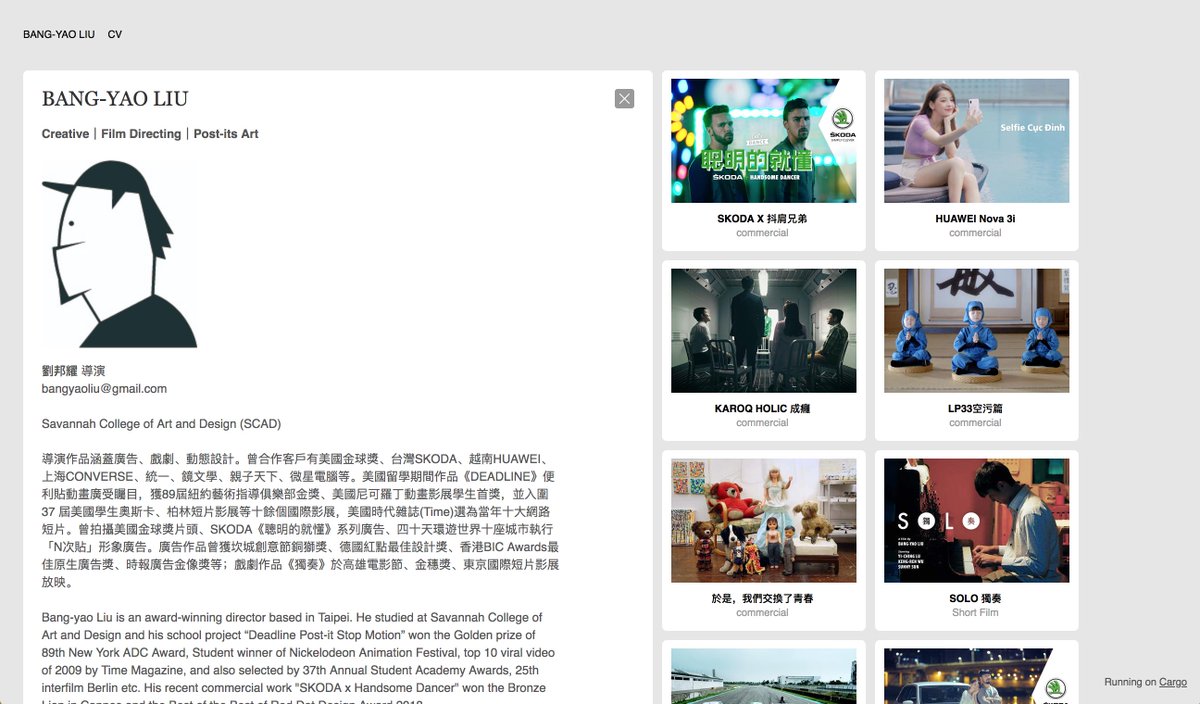Open partially visible racetrack thumbnail at bottom
This screenshot has width=1200, height=704.
click(x=763, y=676)
